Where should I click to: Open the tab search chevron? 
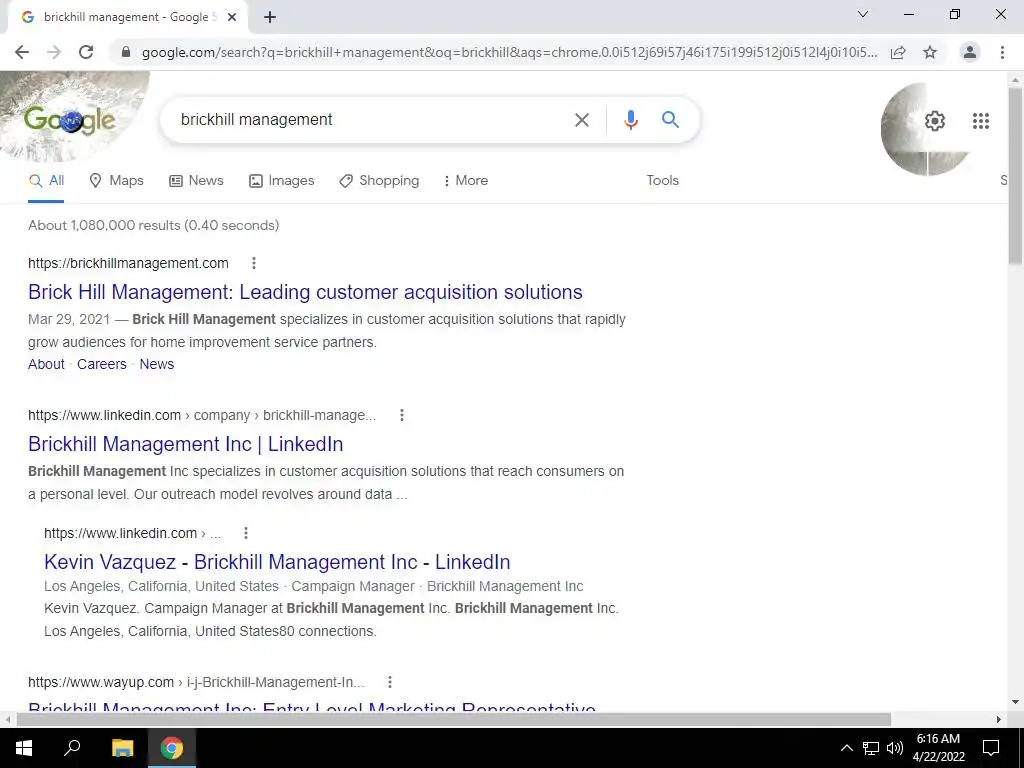pos(863,14)
